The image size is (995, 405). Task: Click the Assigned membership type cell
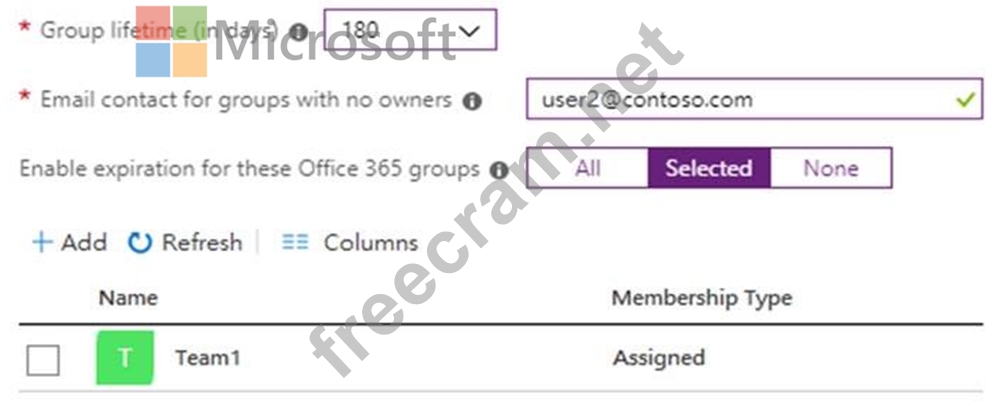tap(658, 358)
